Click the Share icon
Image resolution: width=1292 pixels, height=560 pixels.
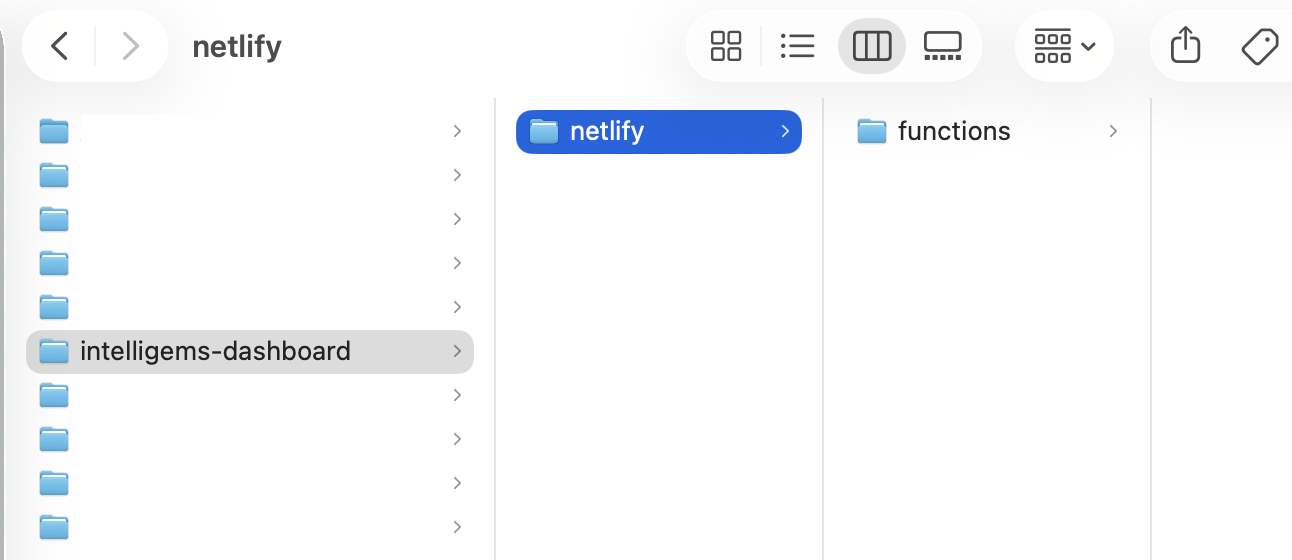(1185, 46)
